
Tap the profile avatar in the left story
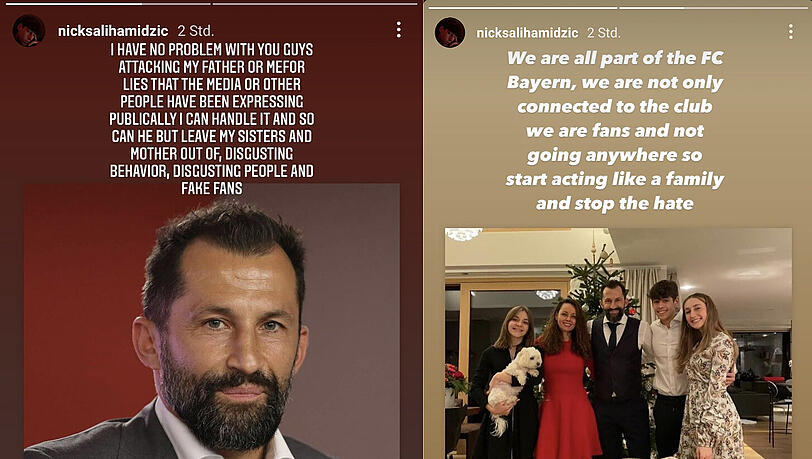[x=28, y=31]
